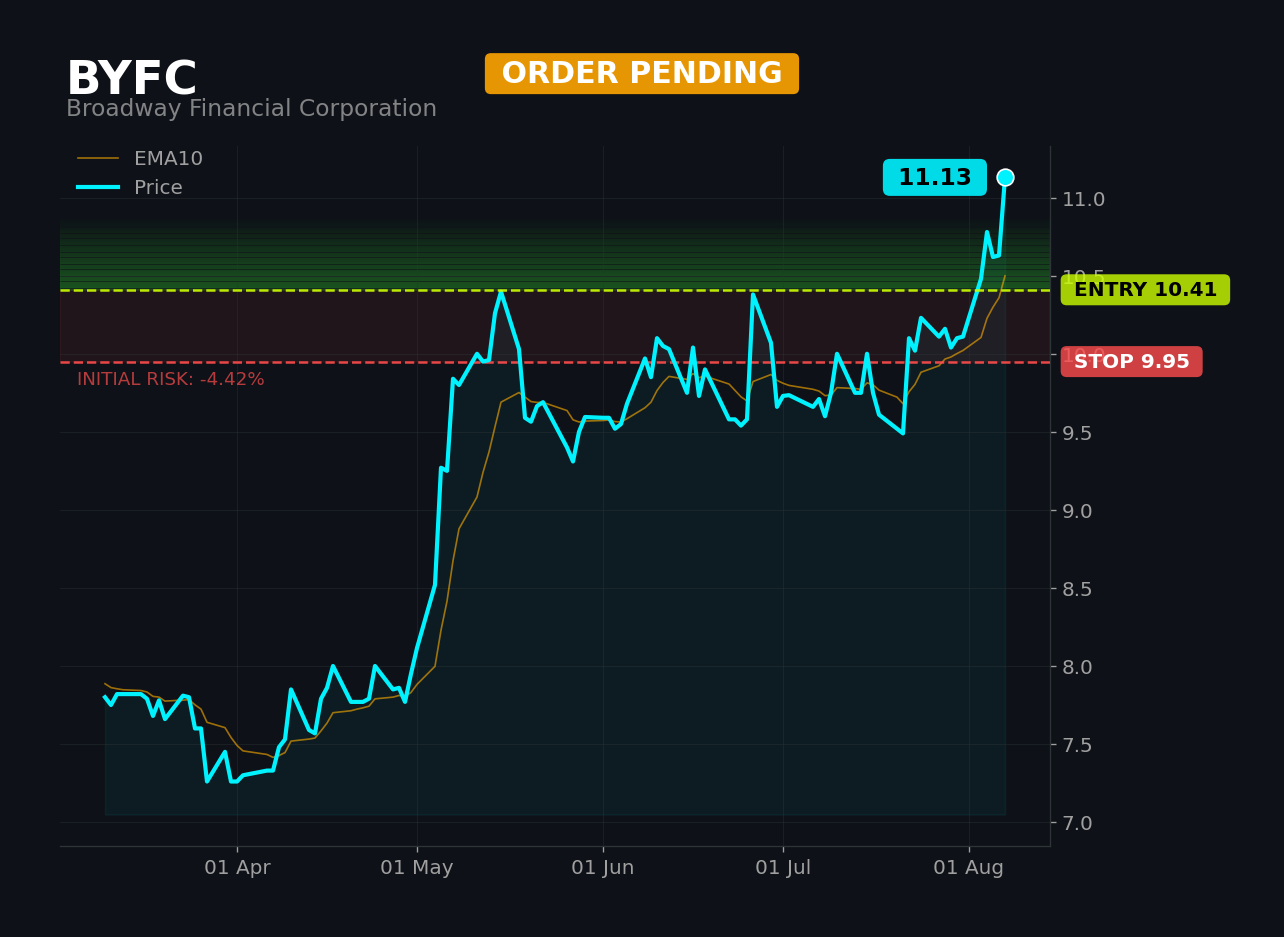Image resolution: width=1284 pixels, height=937 pixels.
Task: Click the 01 Aug date axis label
Action: pyautogui.click(x=969, y=868)
